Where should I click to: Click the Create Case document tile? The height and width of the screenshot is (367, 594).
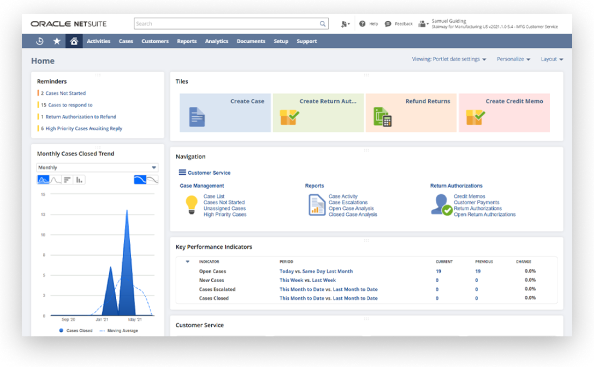pyautogui.click(x=225, y=113)
